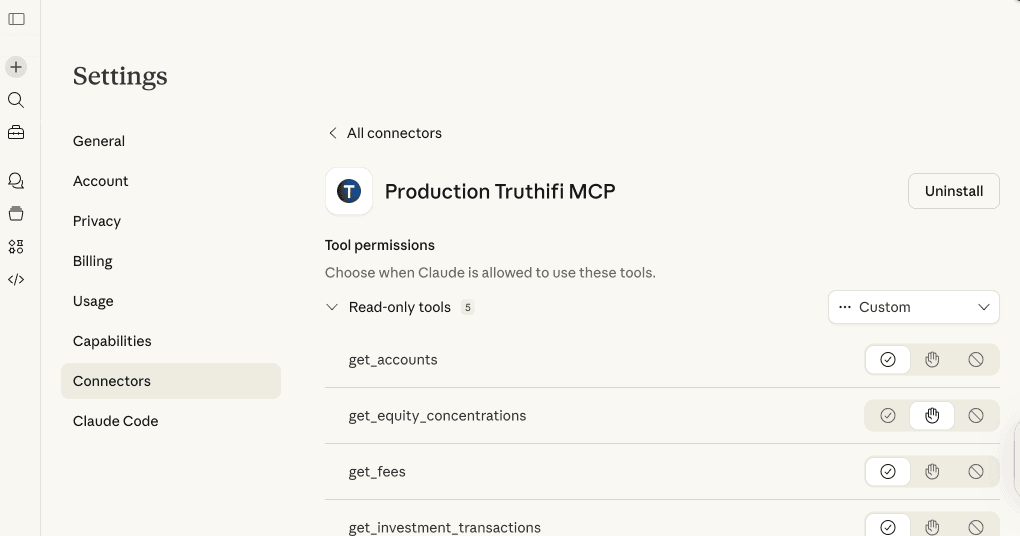
Task: Open the Capabilities settings tab
Action: (x=112, y=341)
